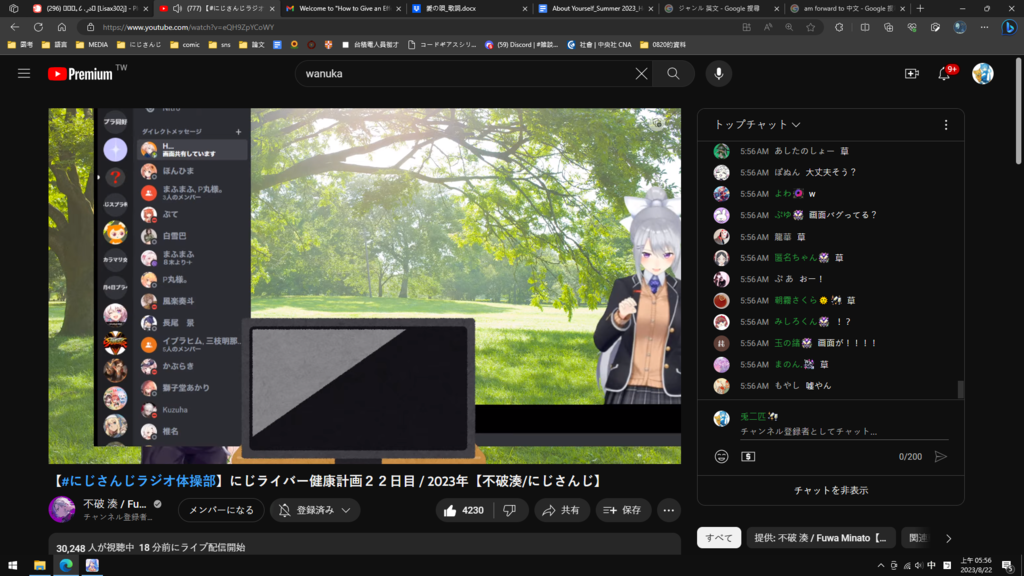Open the browser home page
The image size is (1024, 576).
point(62,27)
